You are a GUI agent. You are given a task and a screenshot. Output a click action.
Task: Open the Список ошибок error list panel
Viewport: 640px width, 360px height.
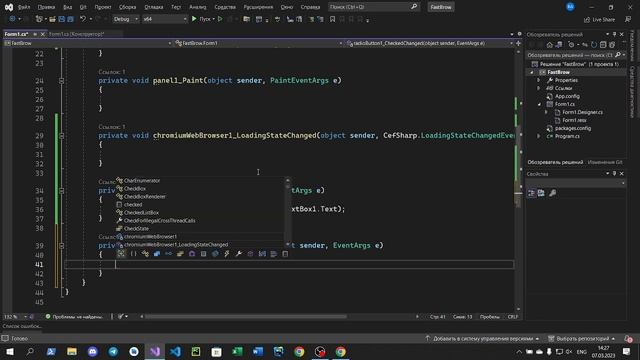22,326
